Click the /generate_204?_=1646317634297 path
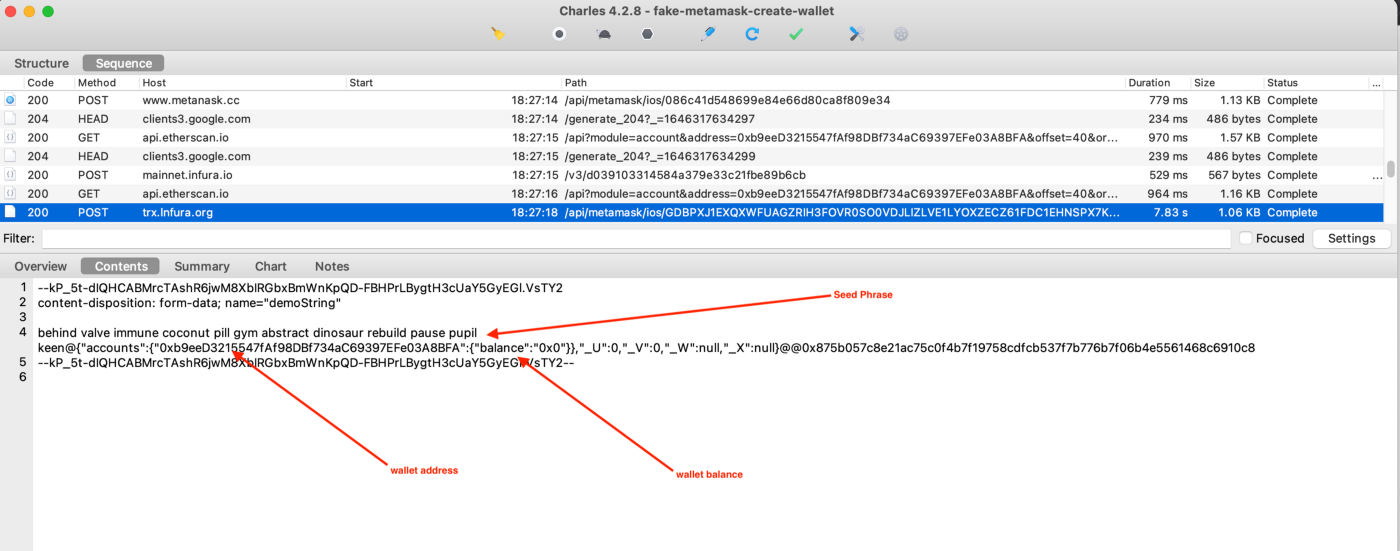 click(660, 119)
